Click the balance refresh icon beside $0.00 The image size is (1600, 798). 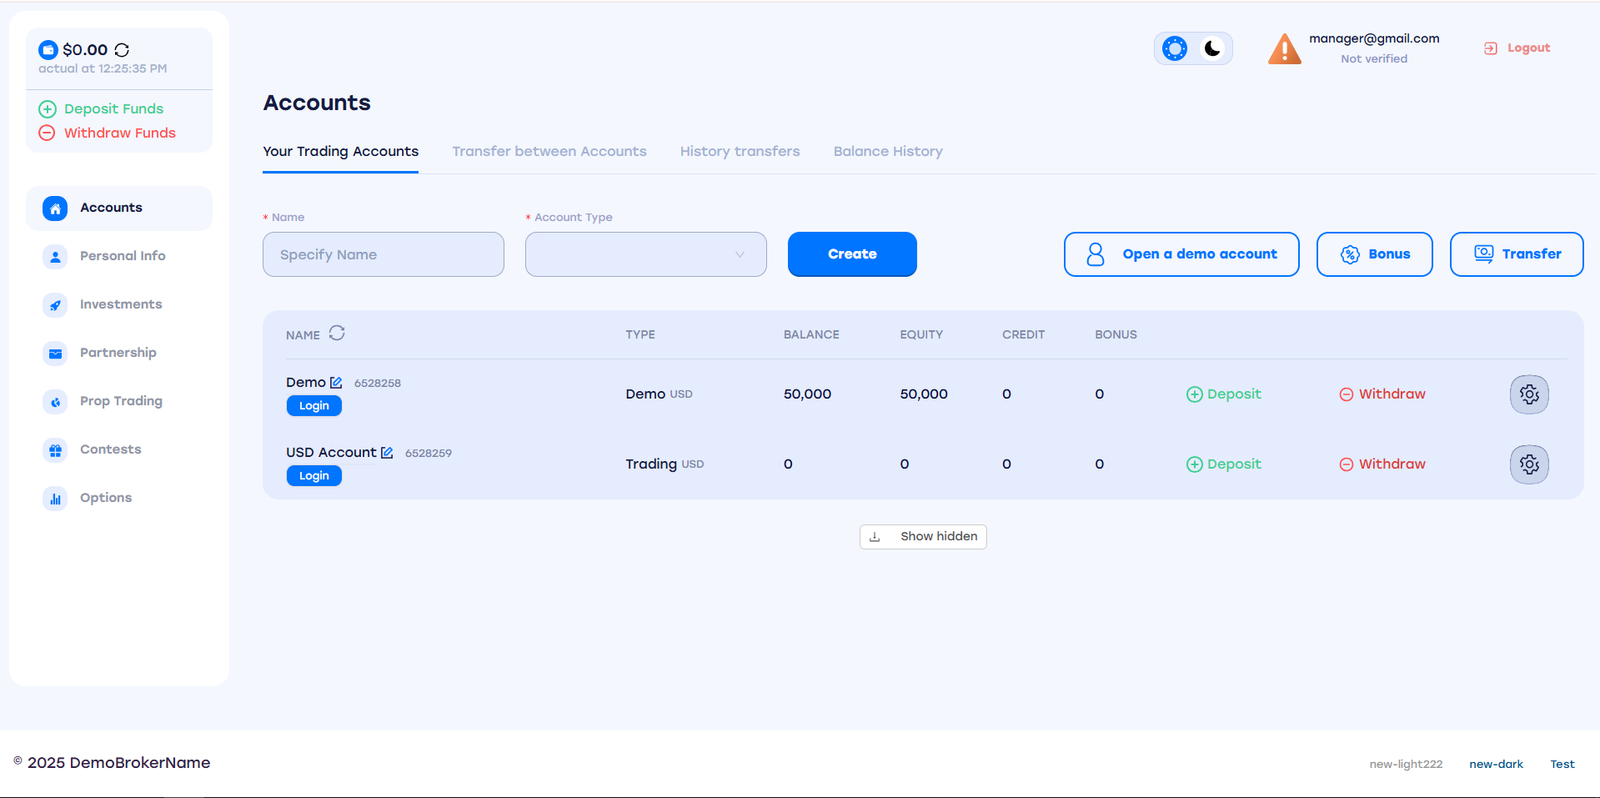click(122, 50)
